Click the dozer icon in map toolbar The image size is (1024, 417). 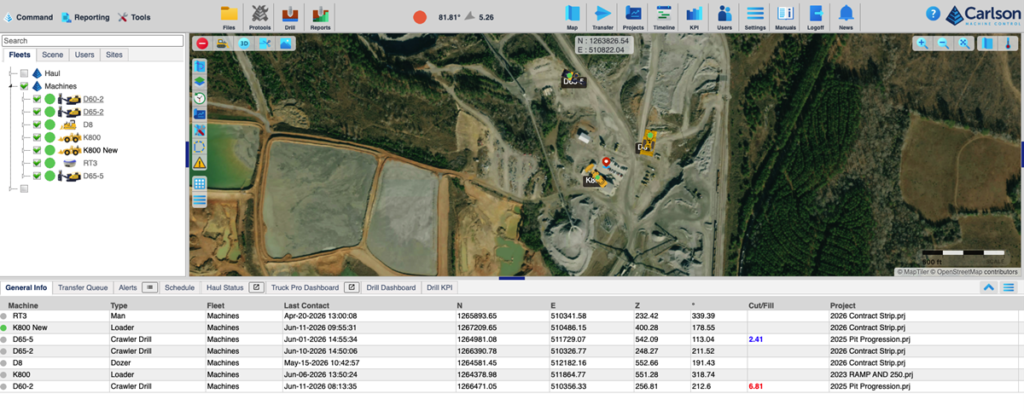click(x=223, y=44)
